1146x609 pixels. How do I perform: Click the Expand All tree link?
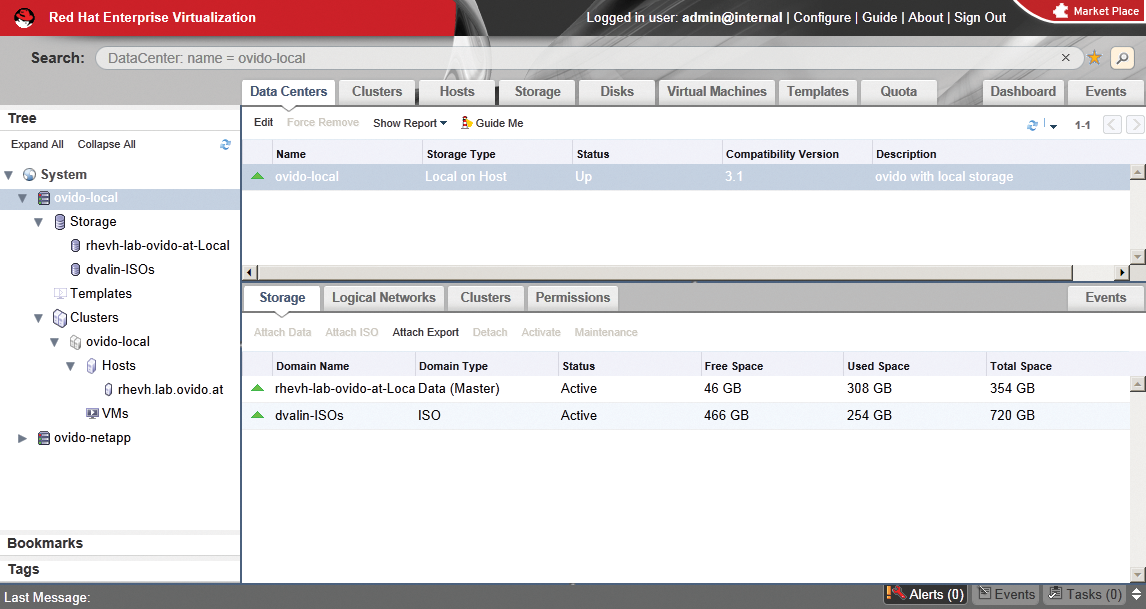click(37, 144)
